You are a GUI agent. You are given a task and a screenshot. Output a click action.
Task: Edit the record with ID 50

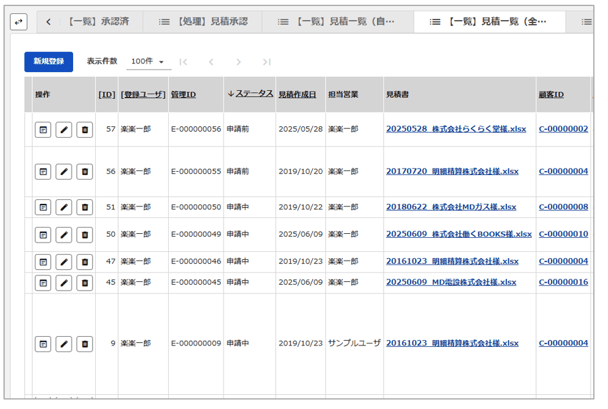click(64, 235)
